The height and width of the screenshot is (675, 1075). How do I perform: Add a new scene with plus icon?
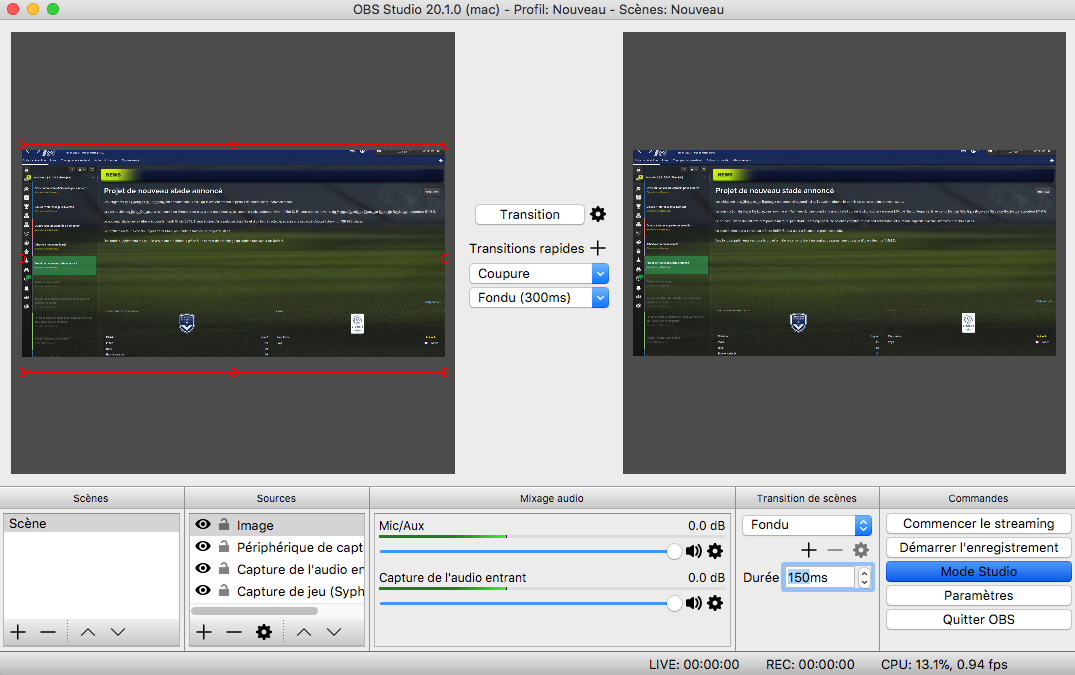click(19, 632)
